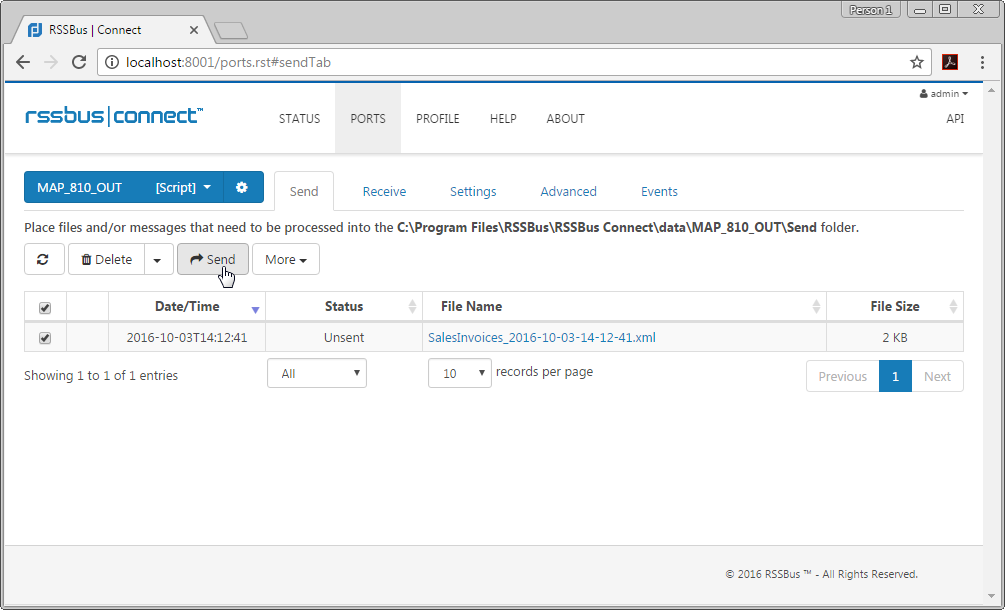1005x610 pixels.
Task: Open the PORTS navigation item
Action: click(x=368, y=119)
